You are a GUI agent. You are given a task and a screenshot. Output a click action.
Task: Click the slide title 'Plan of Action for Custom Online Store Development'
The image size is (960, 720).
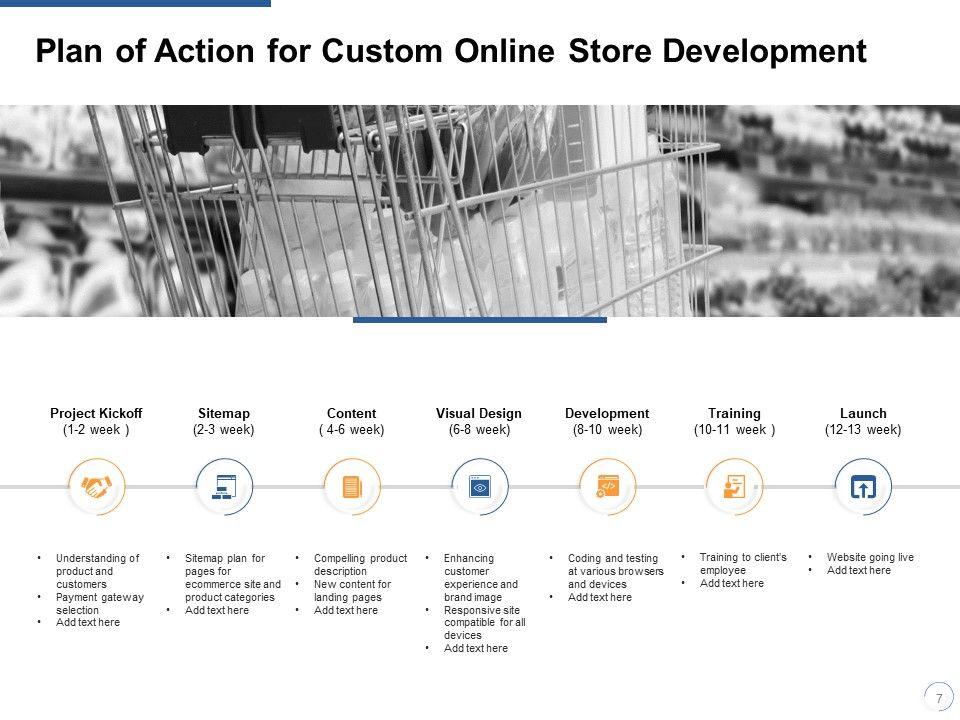coord(451,51)
